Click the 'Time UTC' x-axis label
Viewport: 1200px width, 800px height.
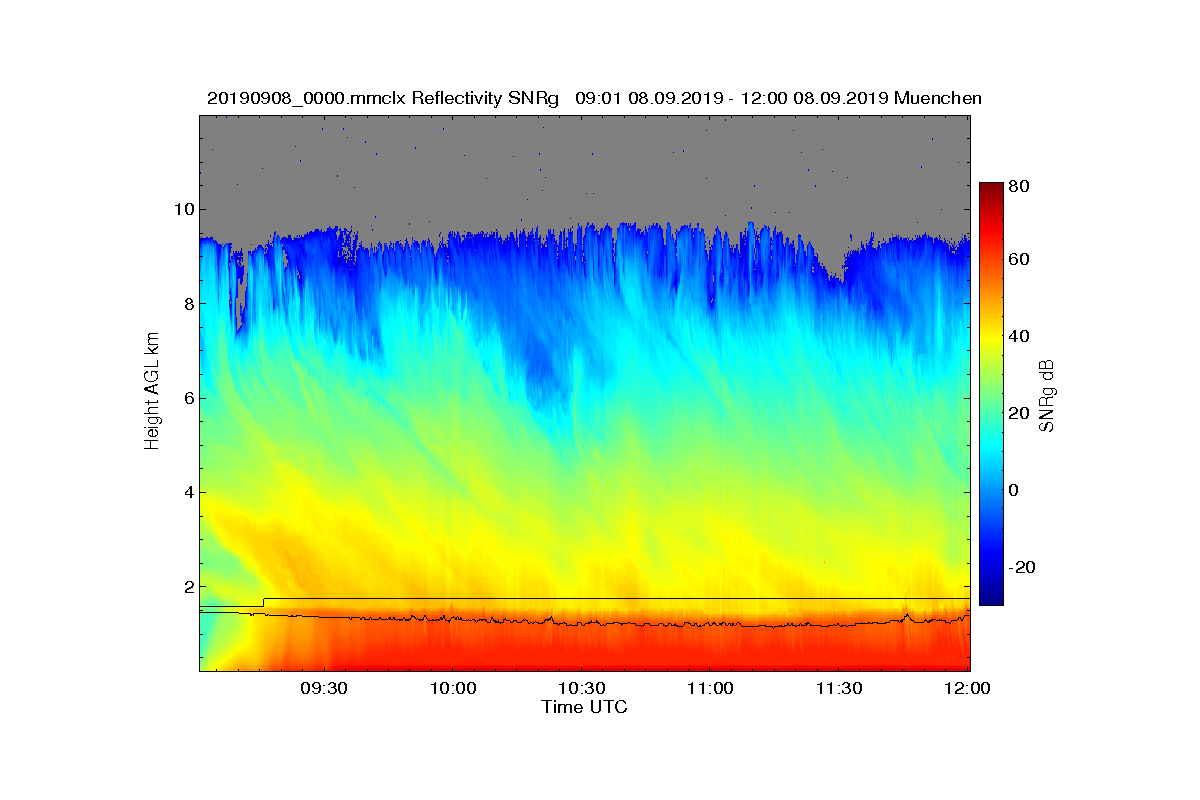(585, 707)
